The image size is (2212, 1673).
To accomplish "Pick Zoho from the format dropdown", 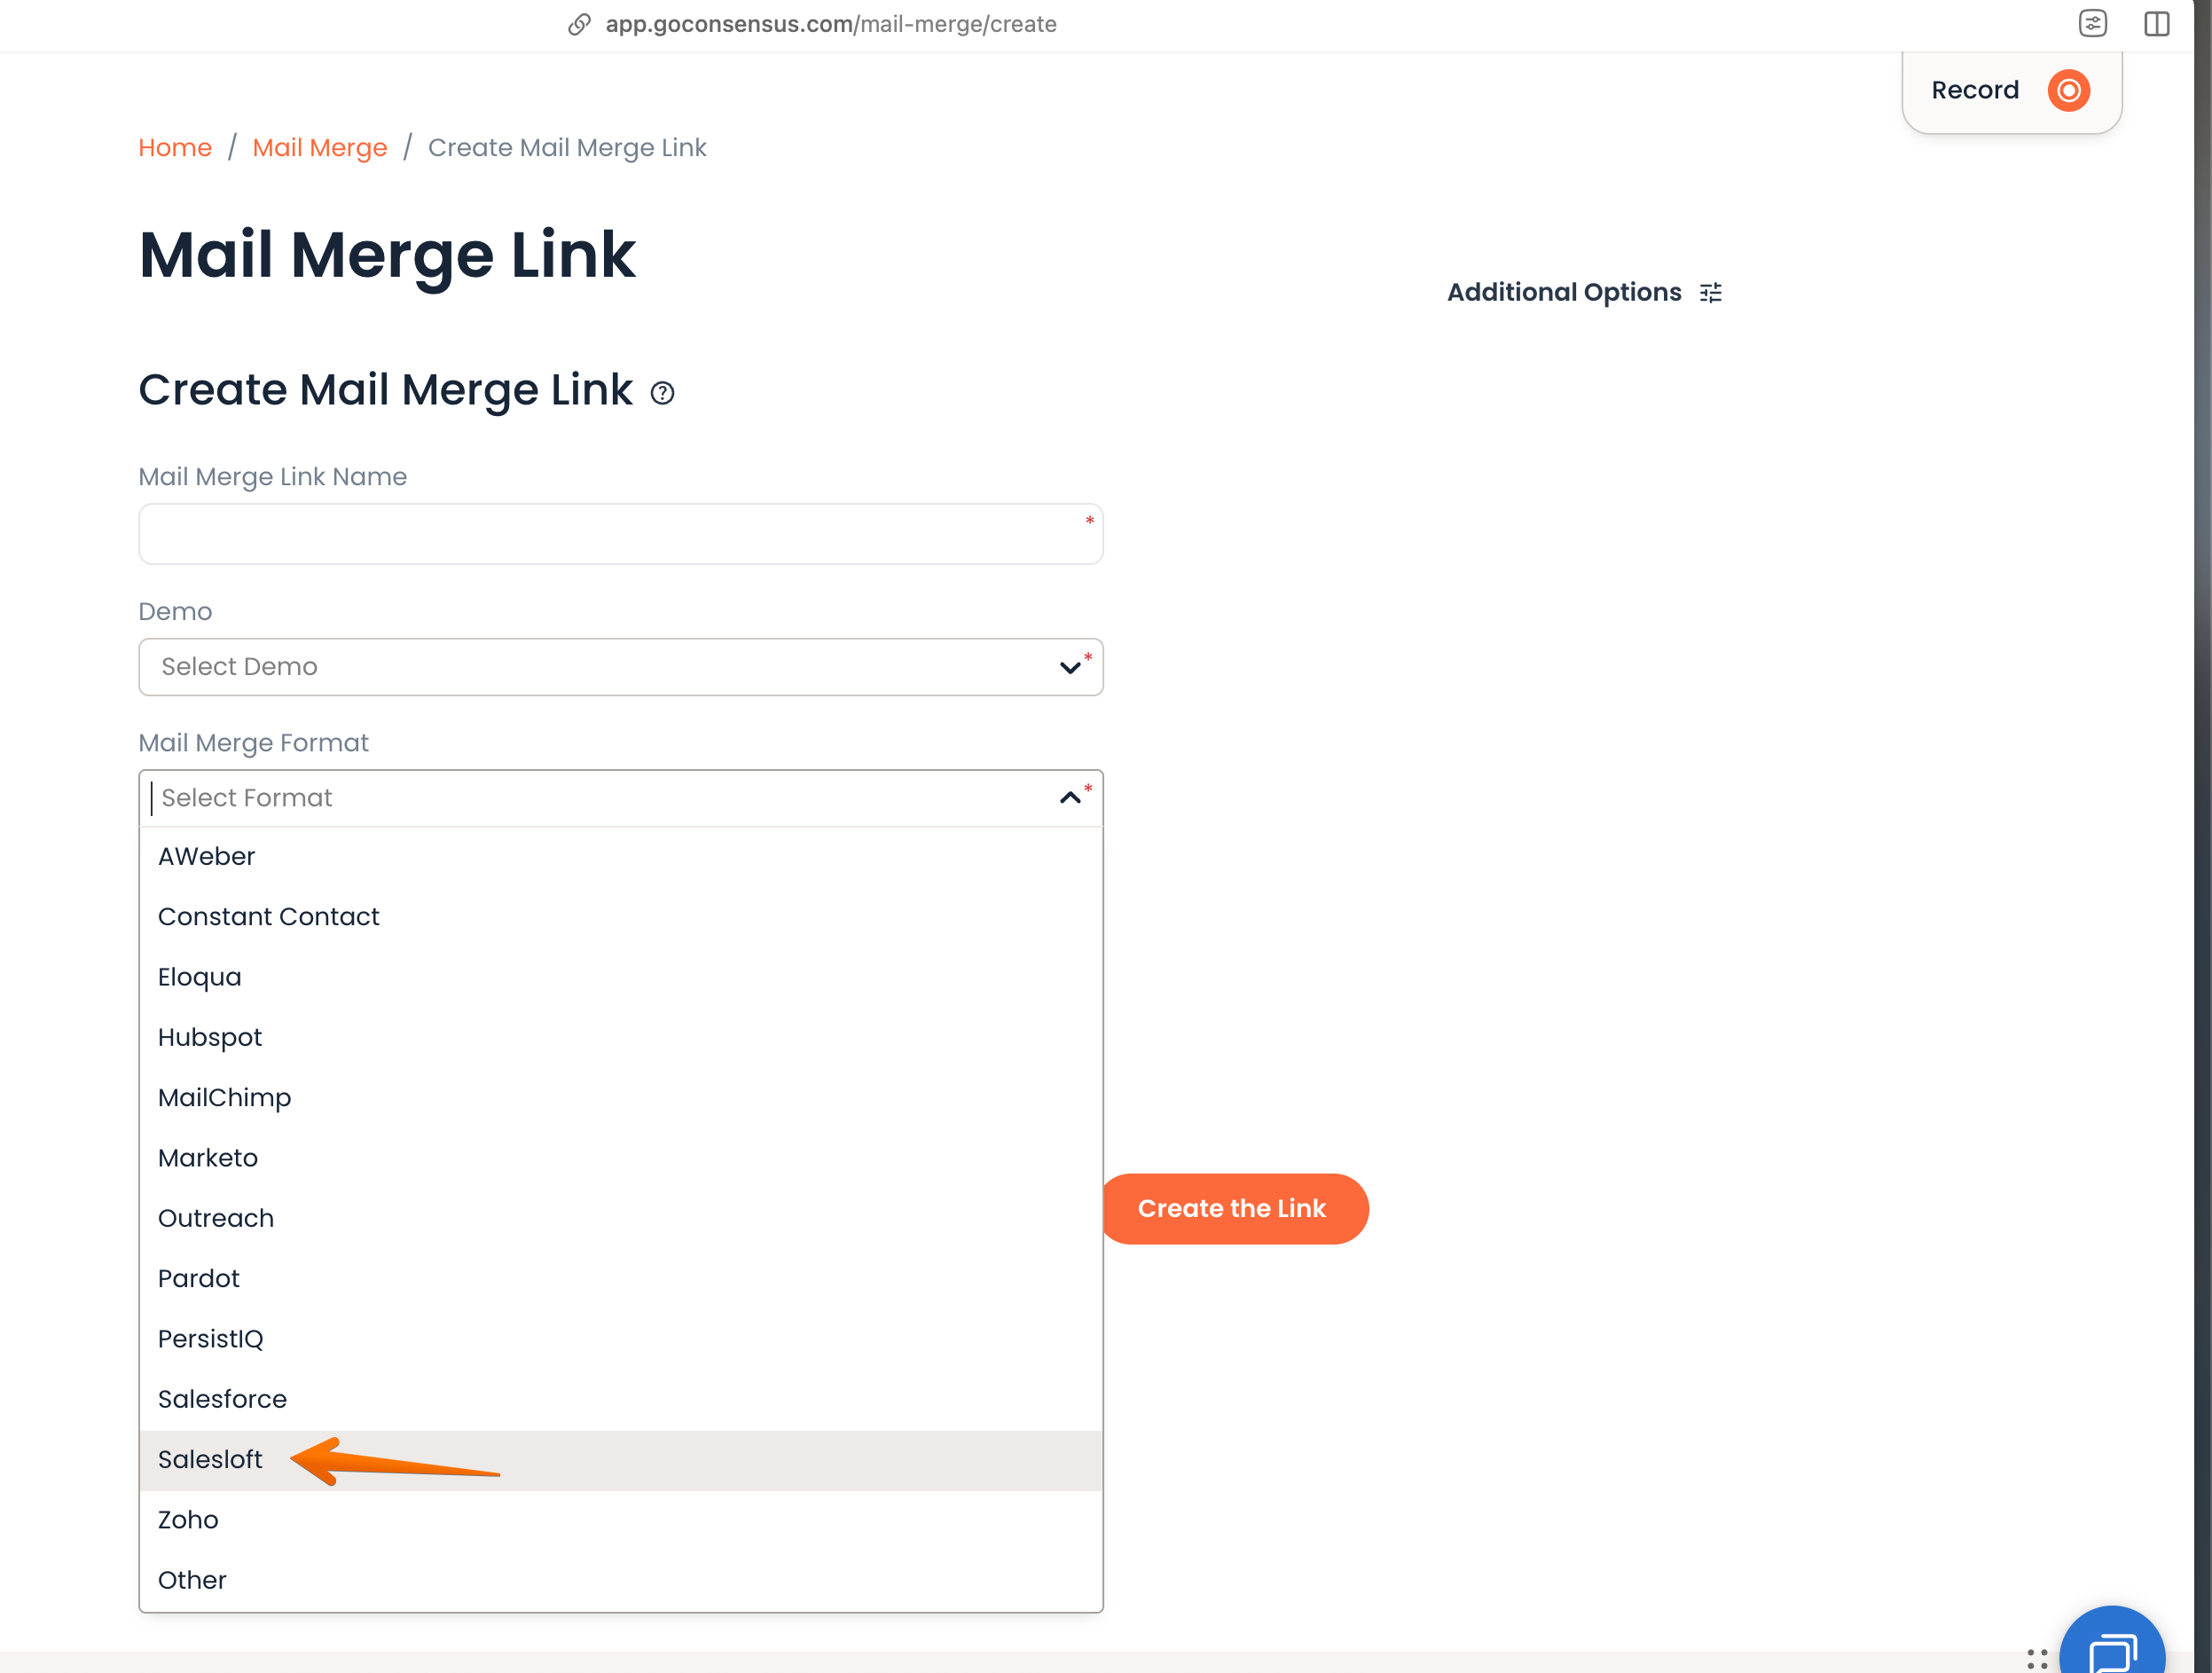I will click(621, 1520).
